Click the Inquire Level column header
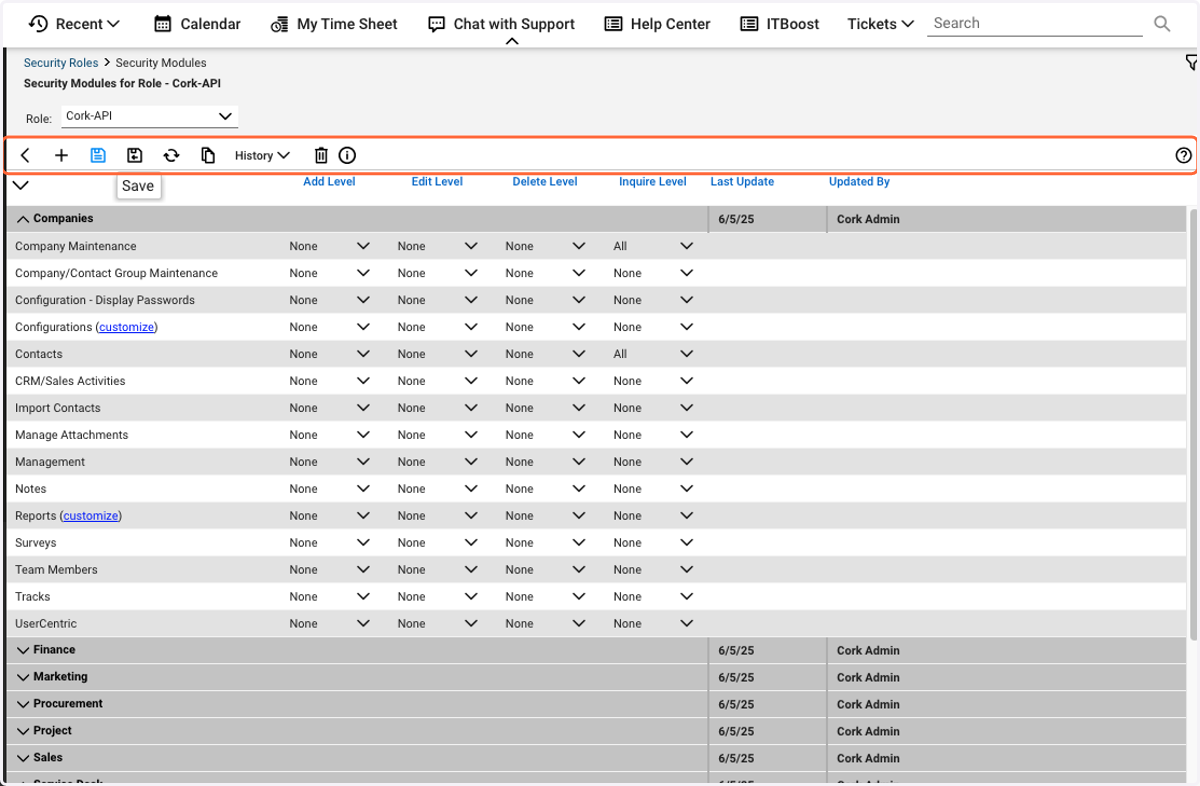This screenshot has width=1200, height=786. (653, 182)
